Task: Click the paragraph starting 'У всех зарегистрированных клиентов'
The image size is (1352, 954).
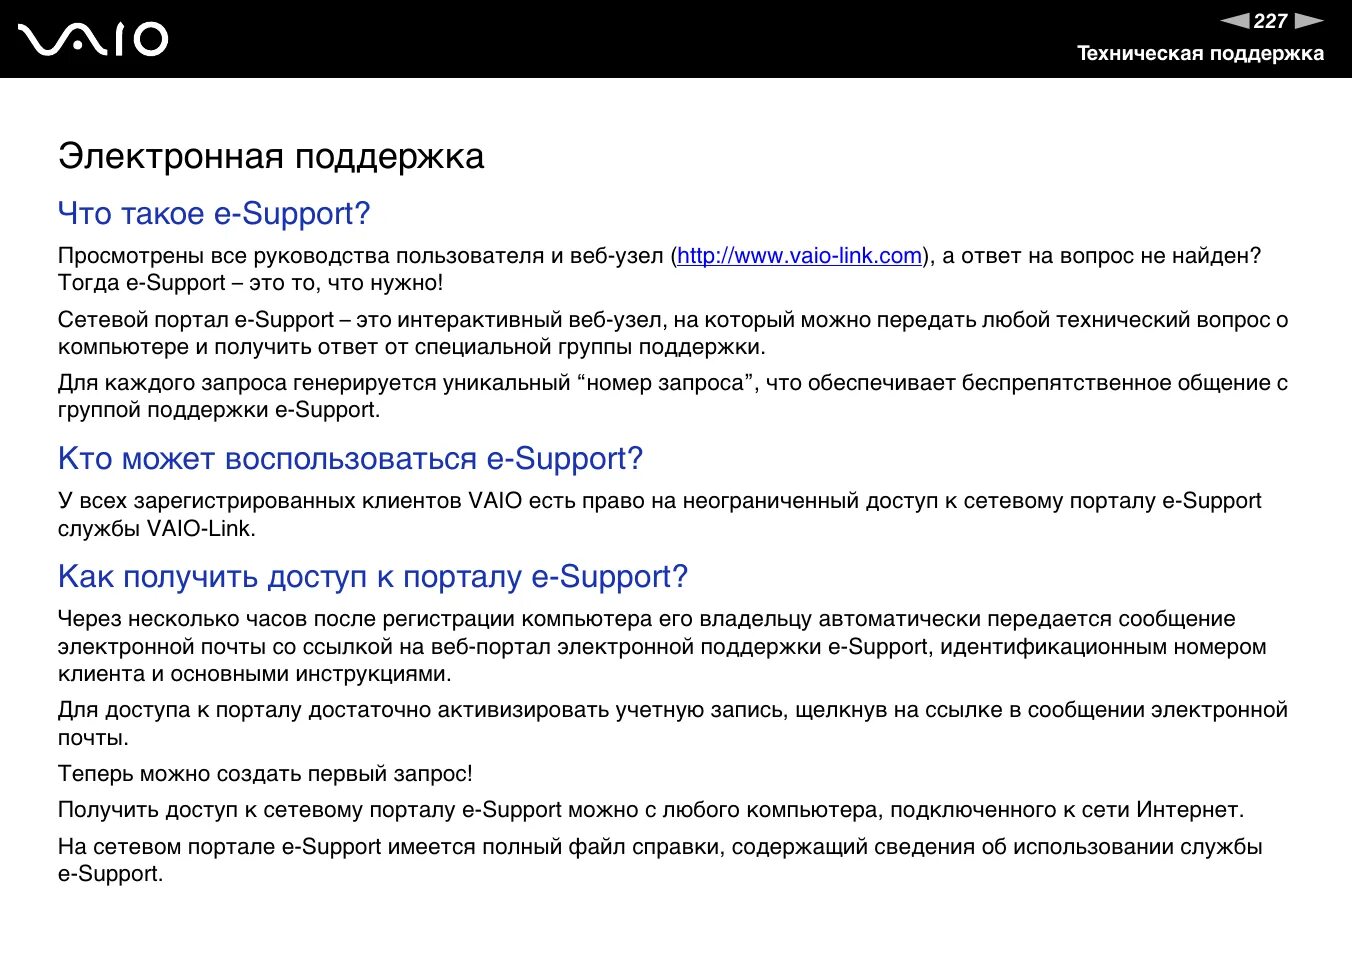Action: click(660, 515)
